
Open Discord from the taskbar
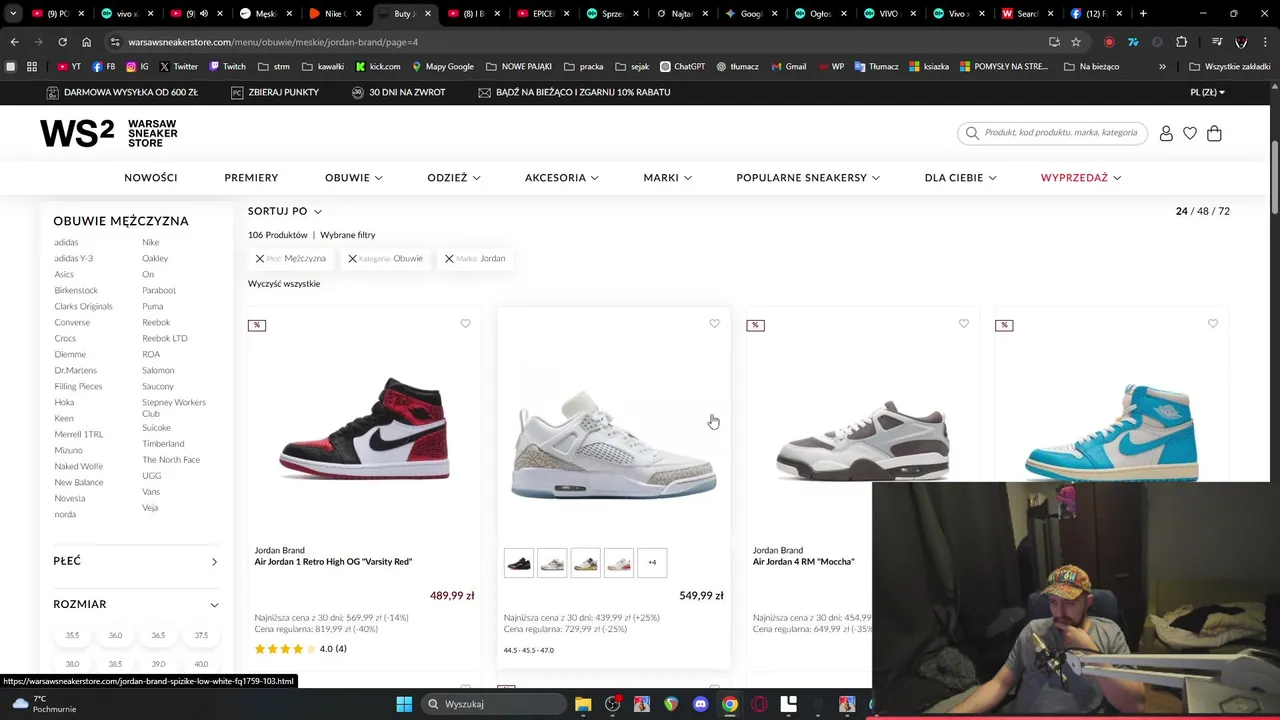tap(700, 704)
